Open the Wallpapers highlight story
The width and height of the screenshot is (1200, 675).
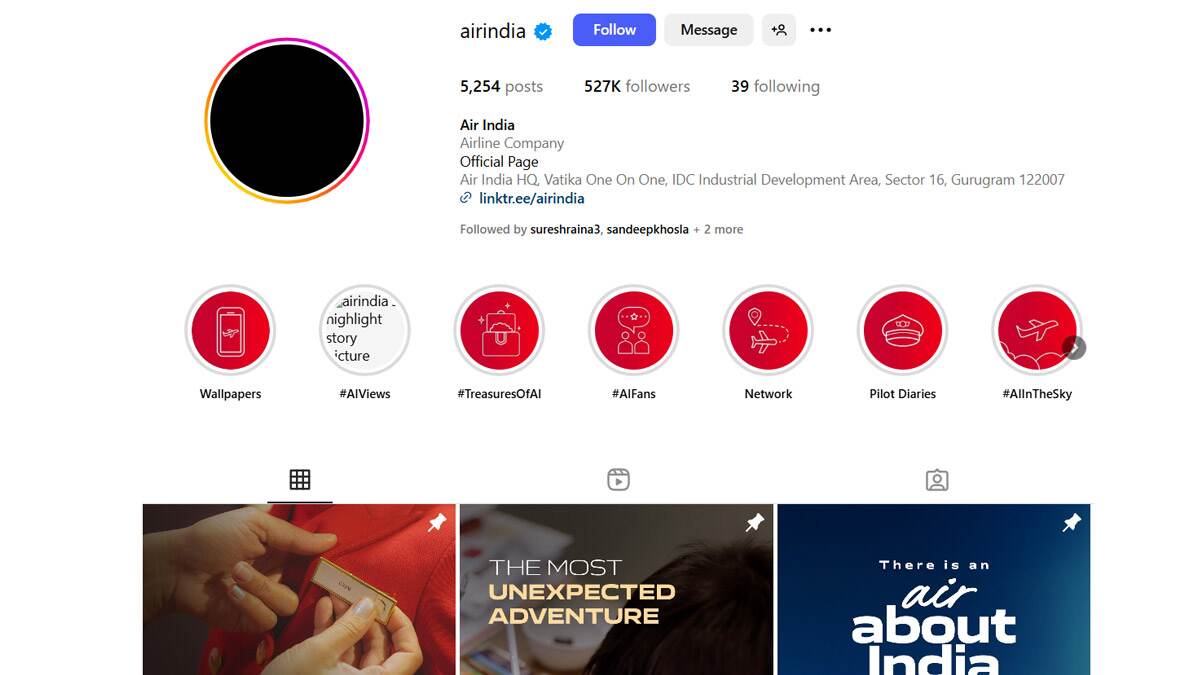(230, 331)
